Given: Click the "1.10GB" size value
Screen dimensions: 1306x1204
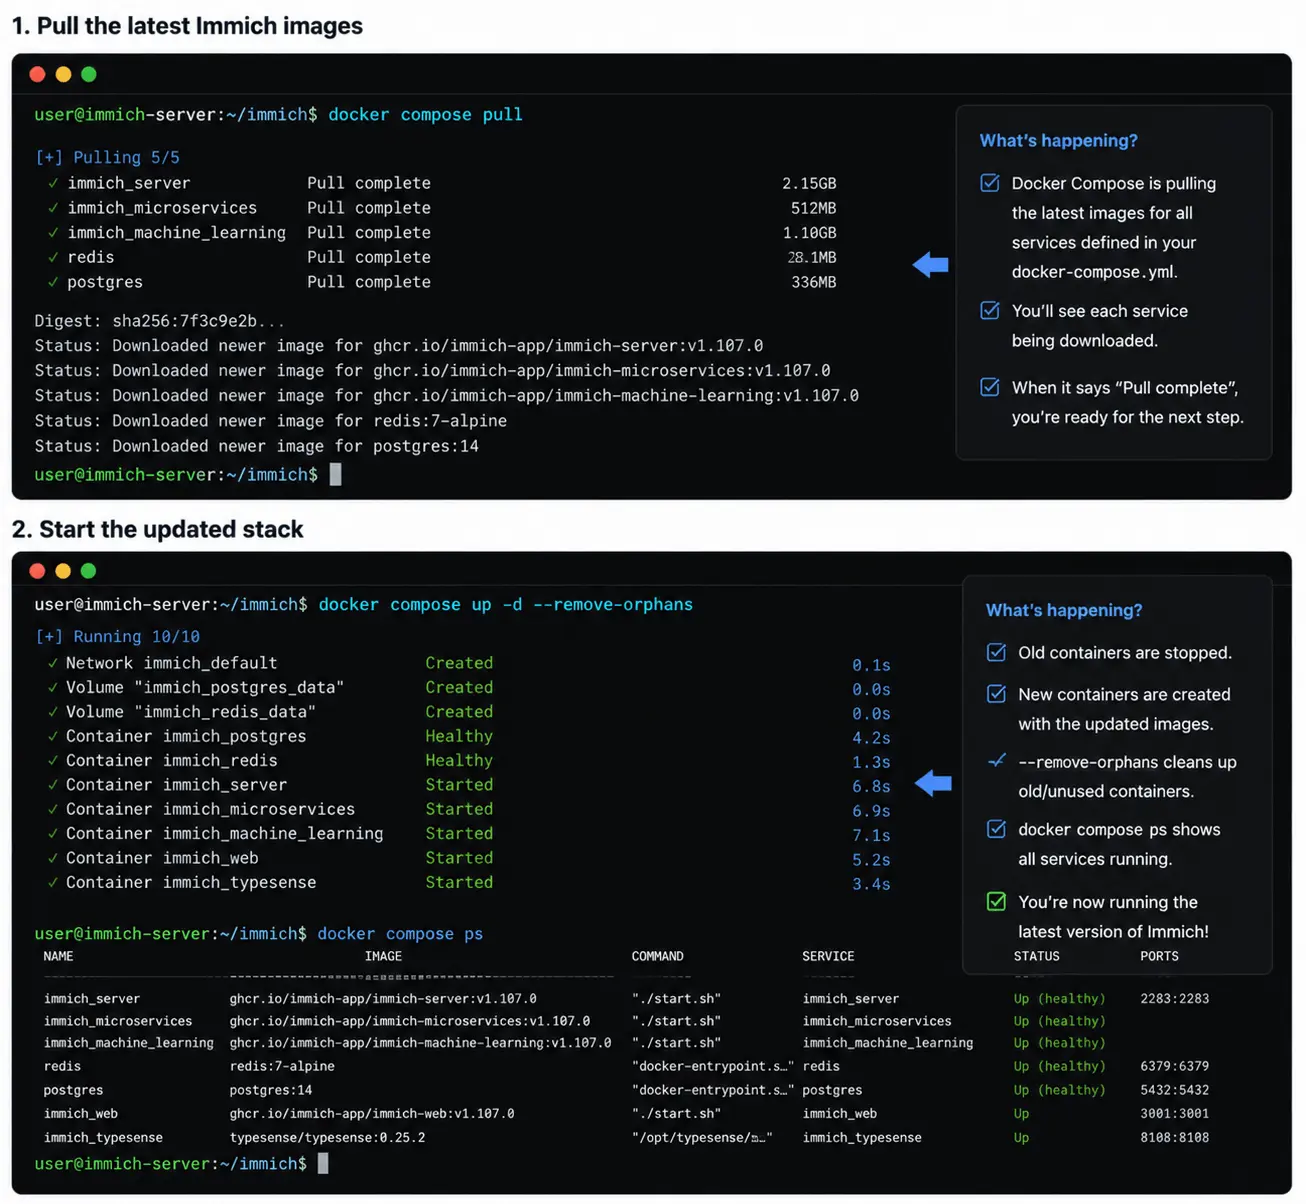Looking at the screenshot, I should coord(809,233).
